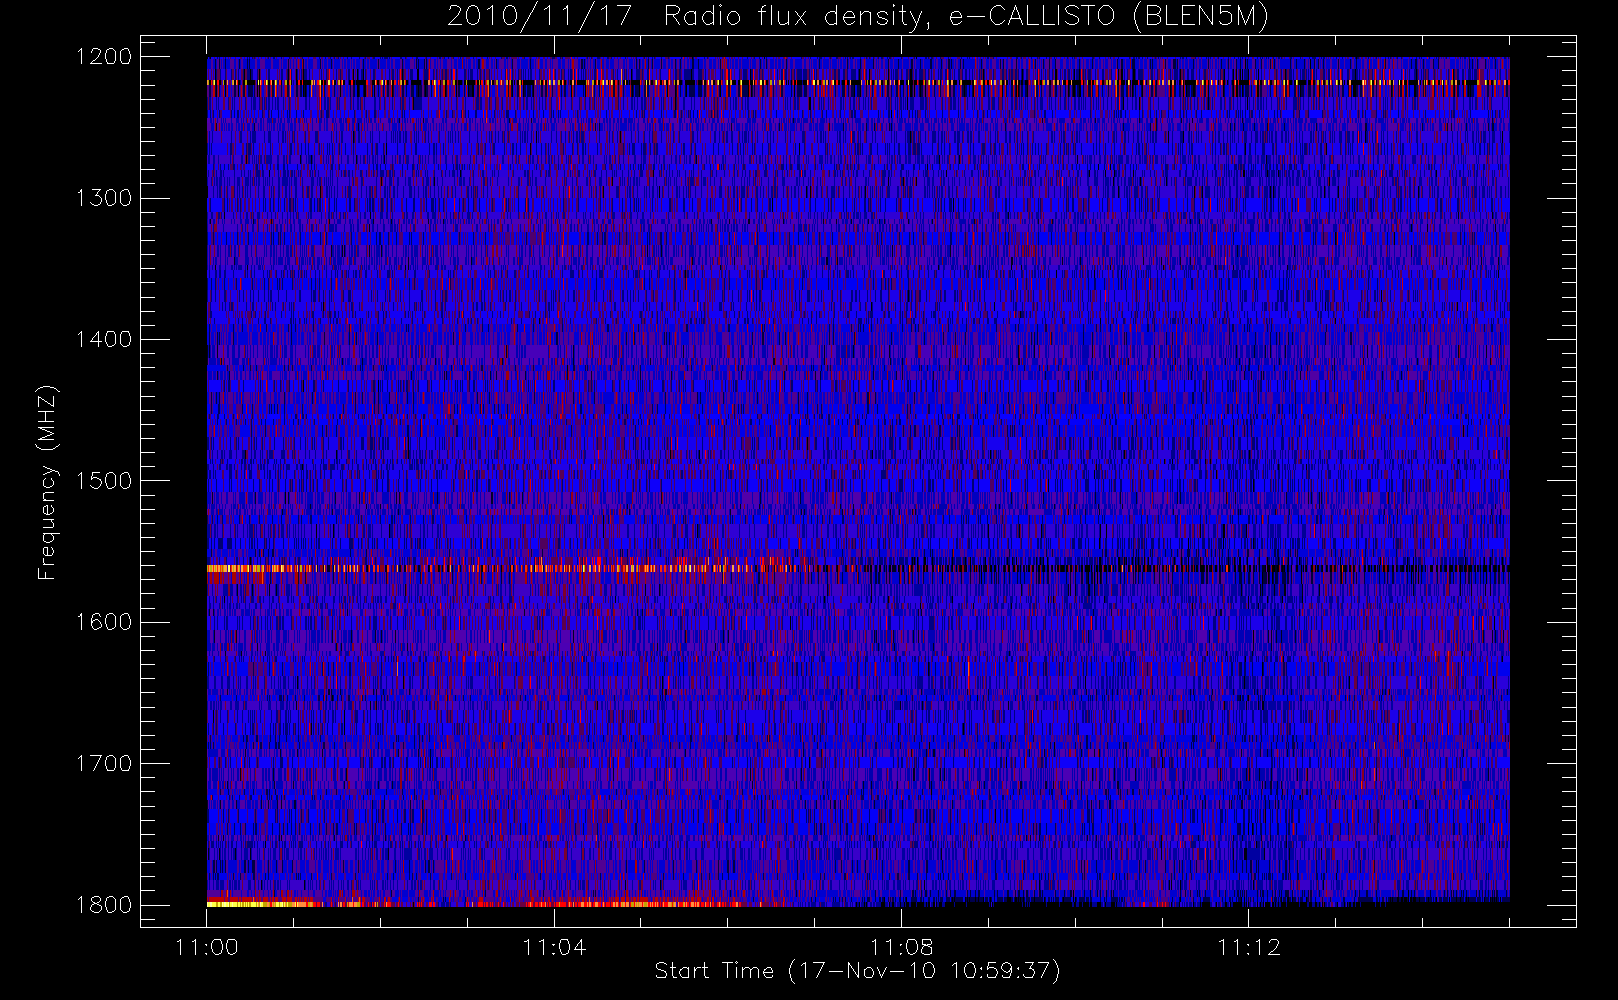Click the 'Start Time (17-Nov-10 10:59:37)' label
This screenshot has width=1618, height=1000.
coord(857,971)
